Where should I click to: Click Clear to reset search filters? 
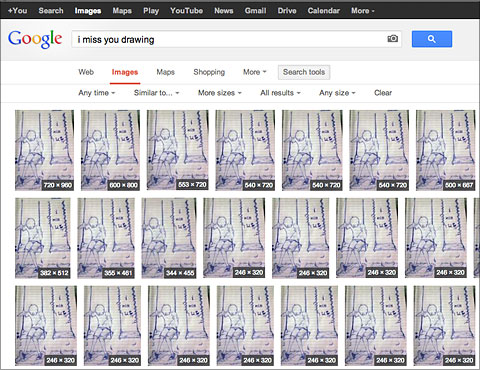[383, 93]
